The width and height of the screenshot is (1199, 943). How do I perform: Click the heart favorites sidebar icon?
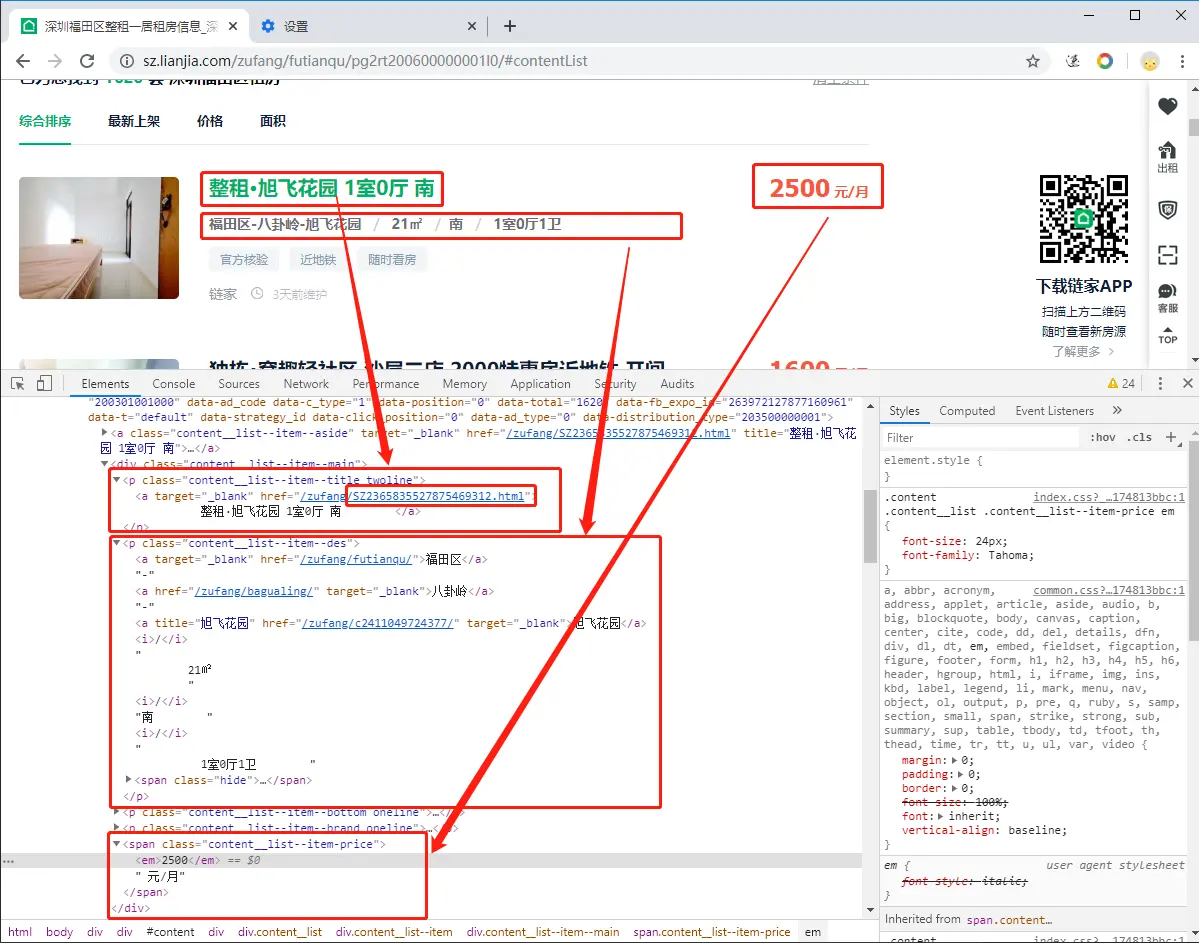(x=1167, y=106)
